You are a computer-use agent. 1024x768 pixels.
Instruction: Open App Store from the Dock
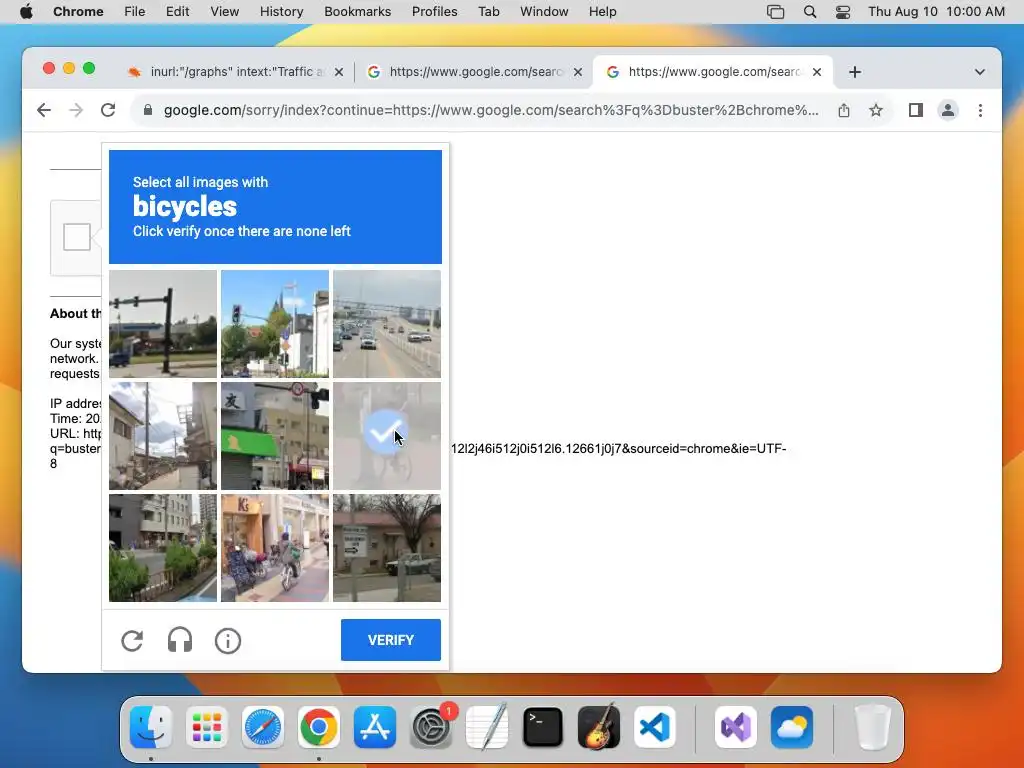click(x=375, y=727)
